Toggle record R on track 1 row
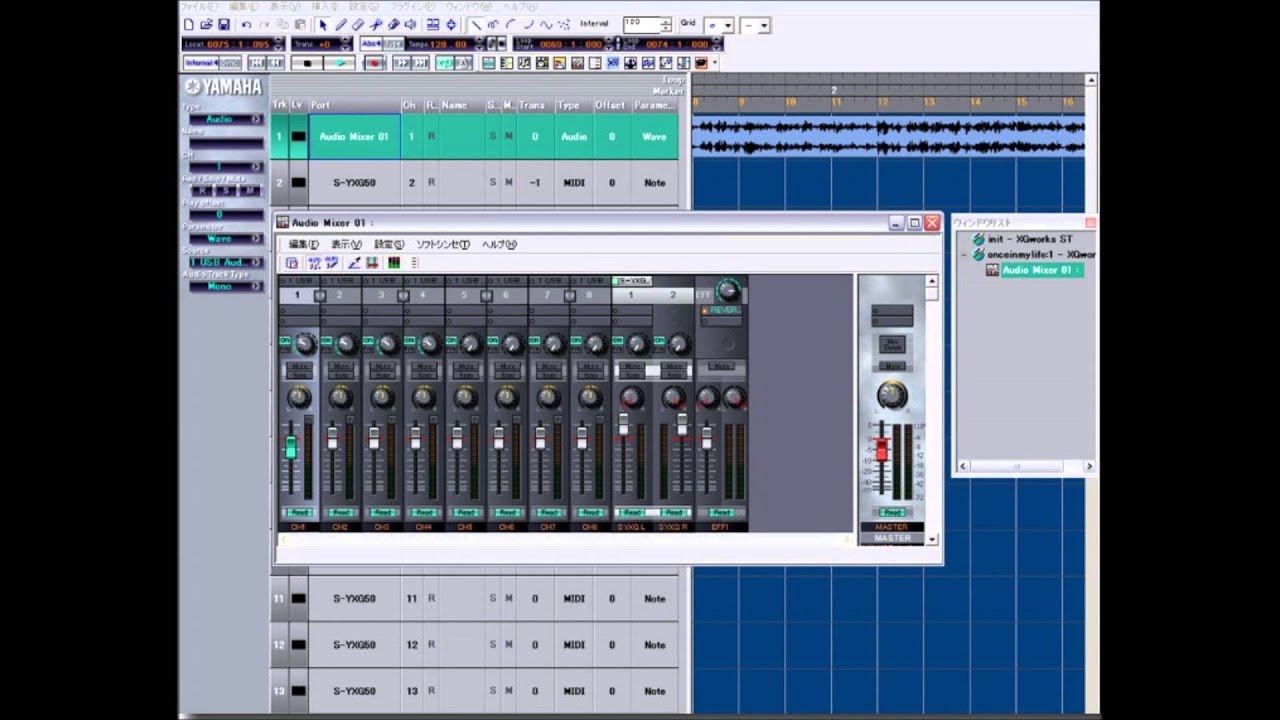The width and height of the screenshot is (1280, 720). click(x=431, y=137)
